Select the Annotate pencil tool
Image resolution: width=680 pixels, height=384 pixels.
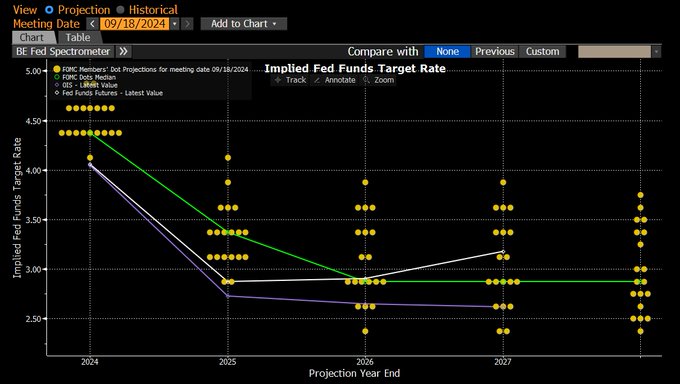tap(334, 80)
